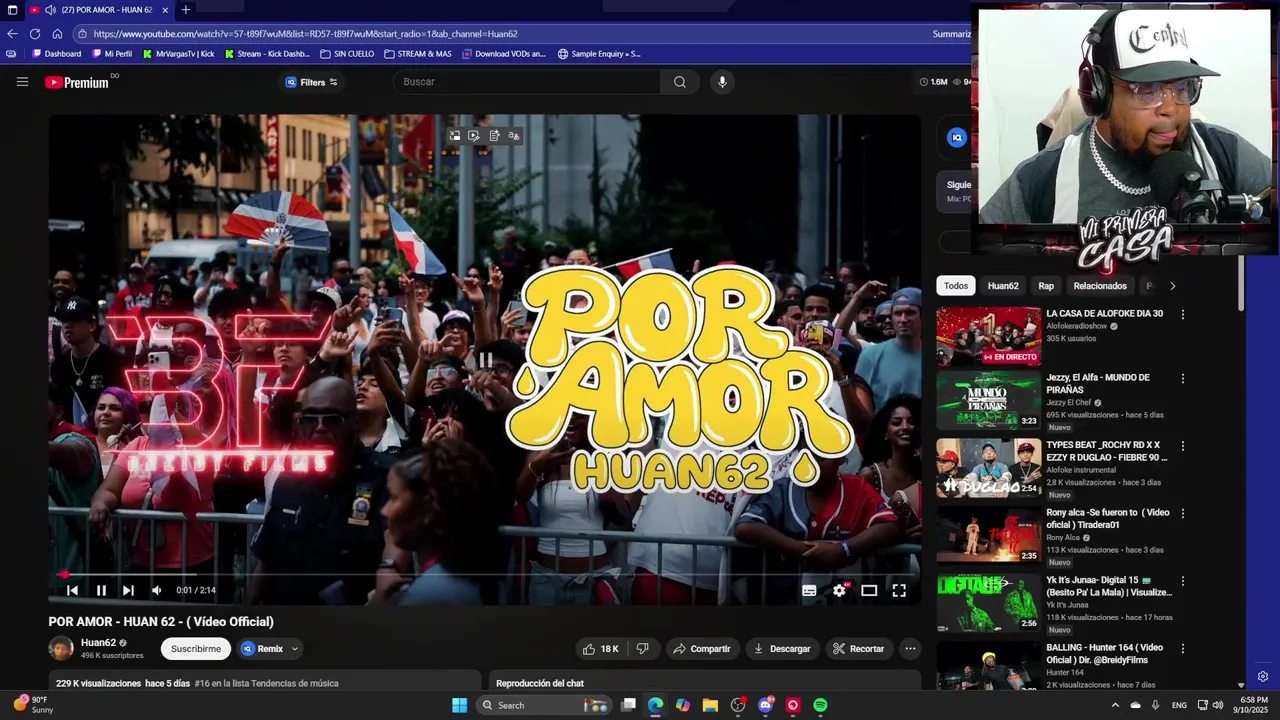The image size is (1280, 720).
Task: Download video with Descargar button
Action: (x=782, y=649)
